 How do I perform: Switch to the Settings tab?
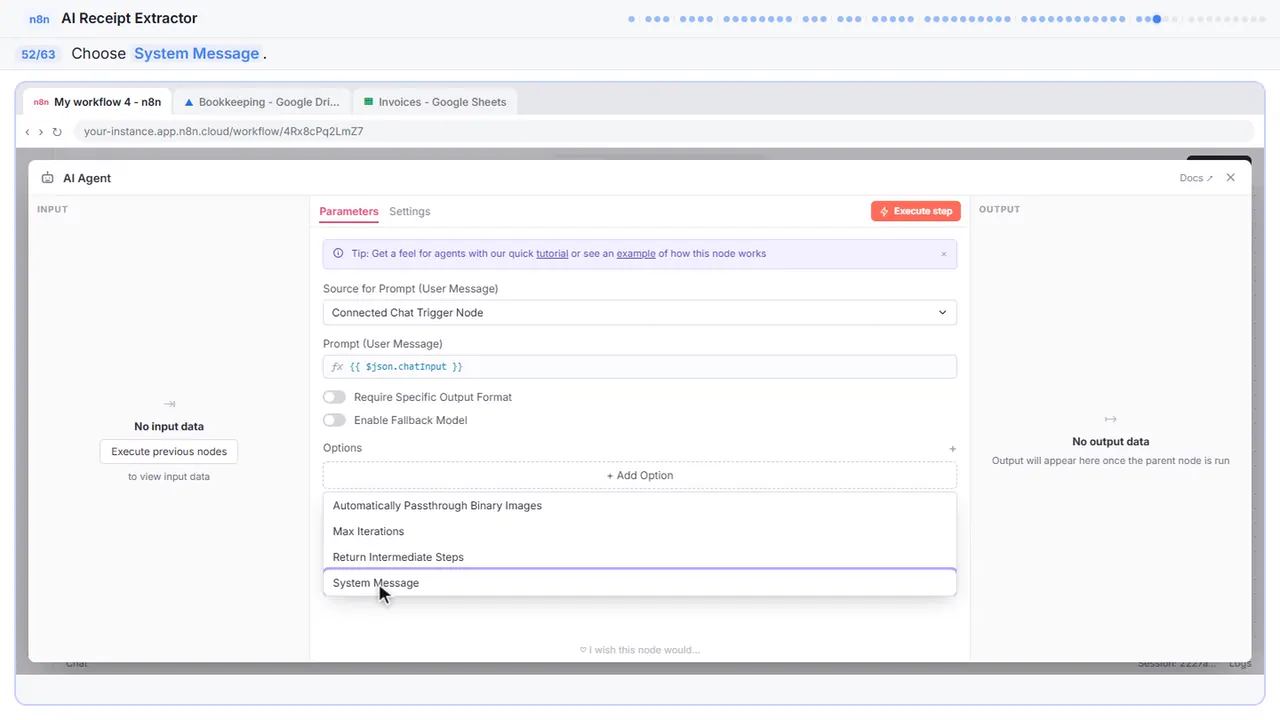click(410, 212)
